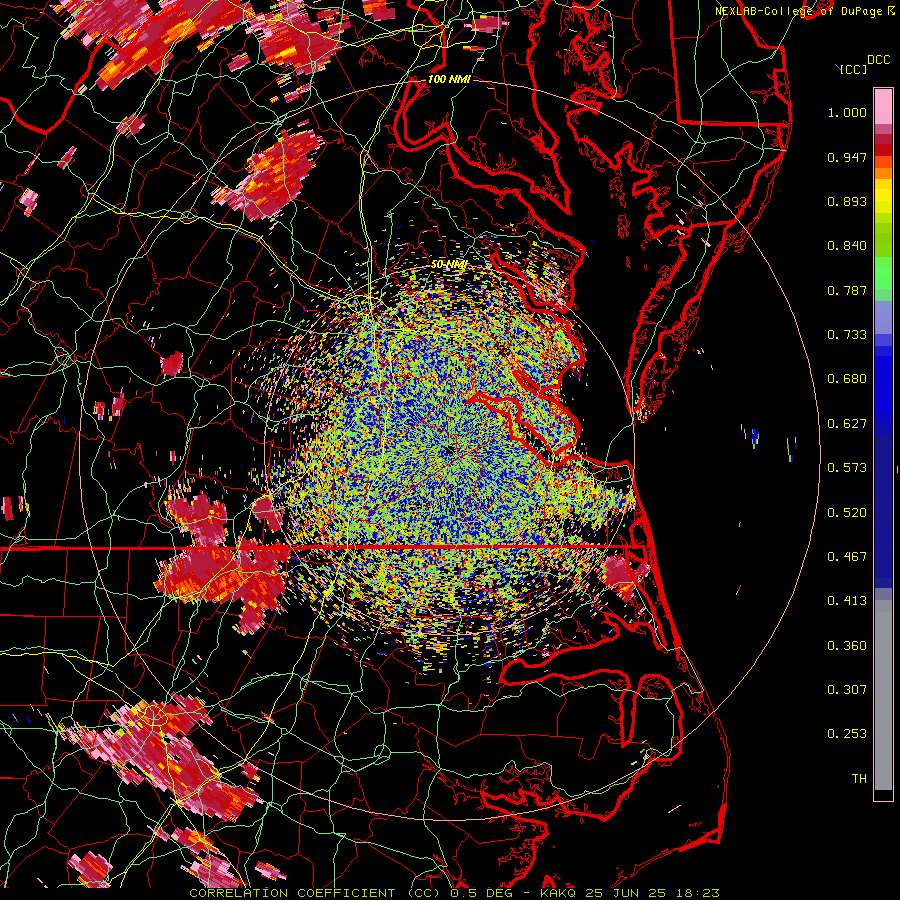The width and height of the screenshot is (900, 900).
Task: Click the radar site center point
Action: (449, 451)
